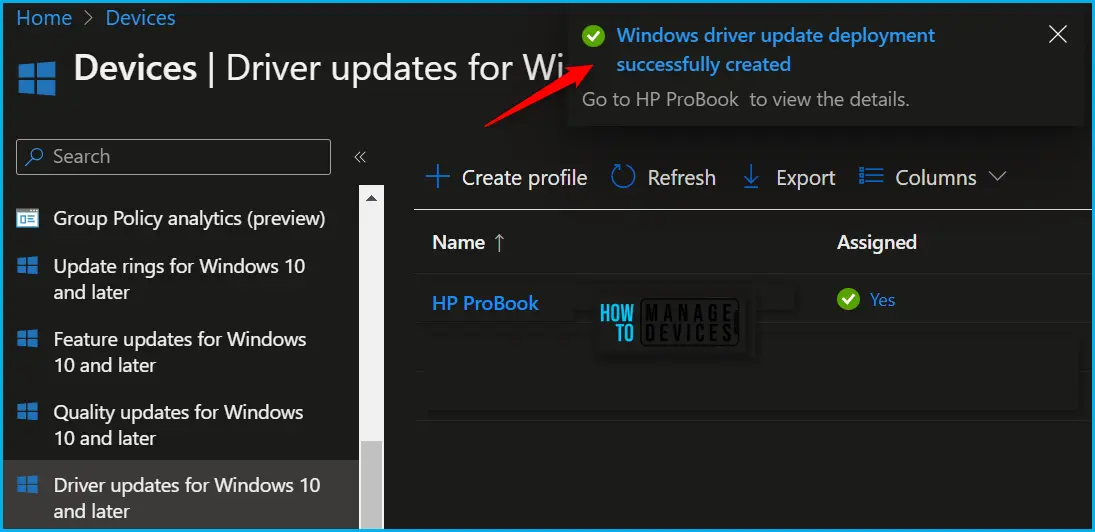
Task: Open the Columns dropdown
Action: tap(932, 177)
